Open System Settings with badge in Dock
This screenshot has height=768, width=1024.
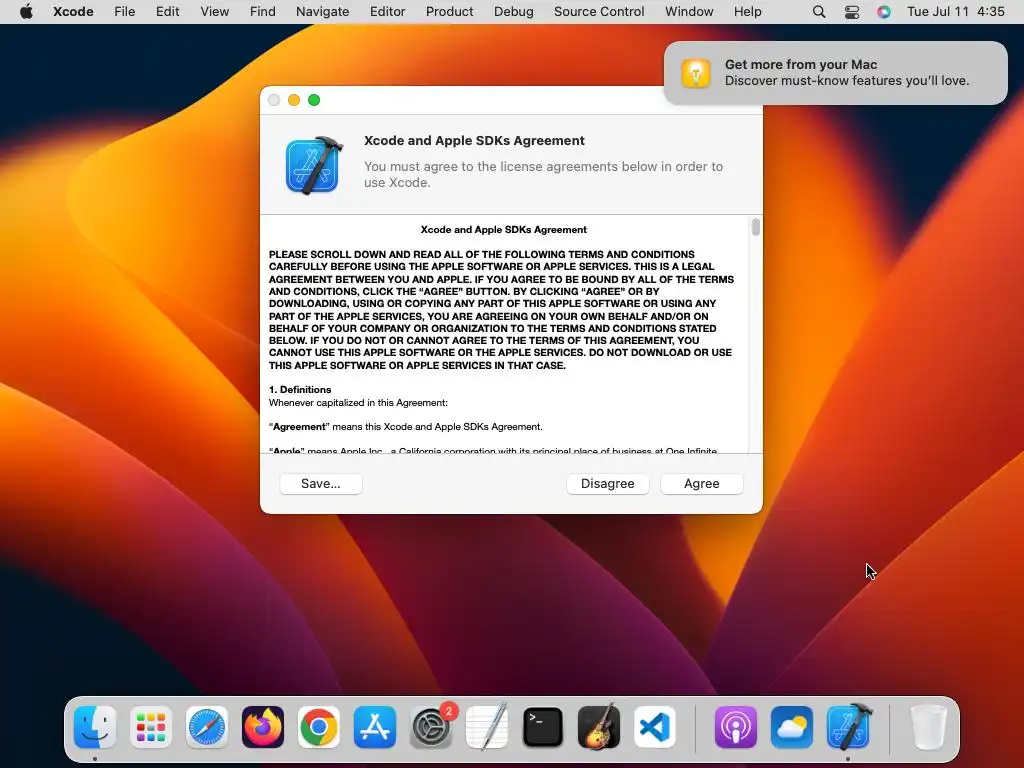431,727
